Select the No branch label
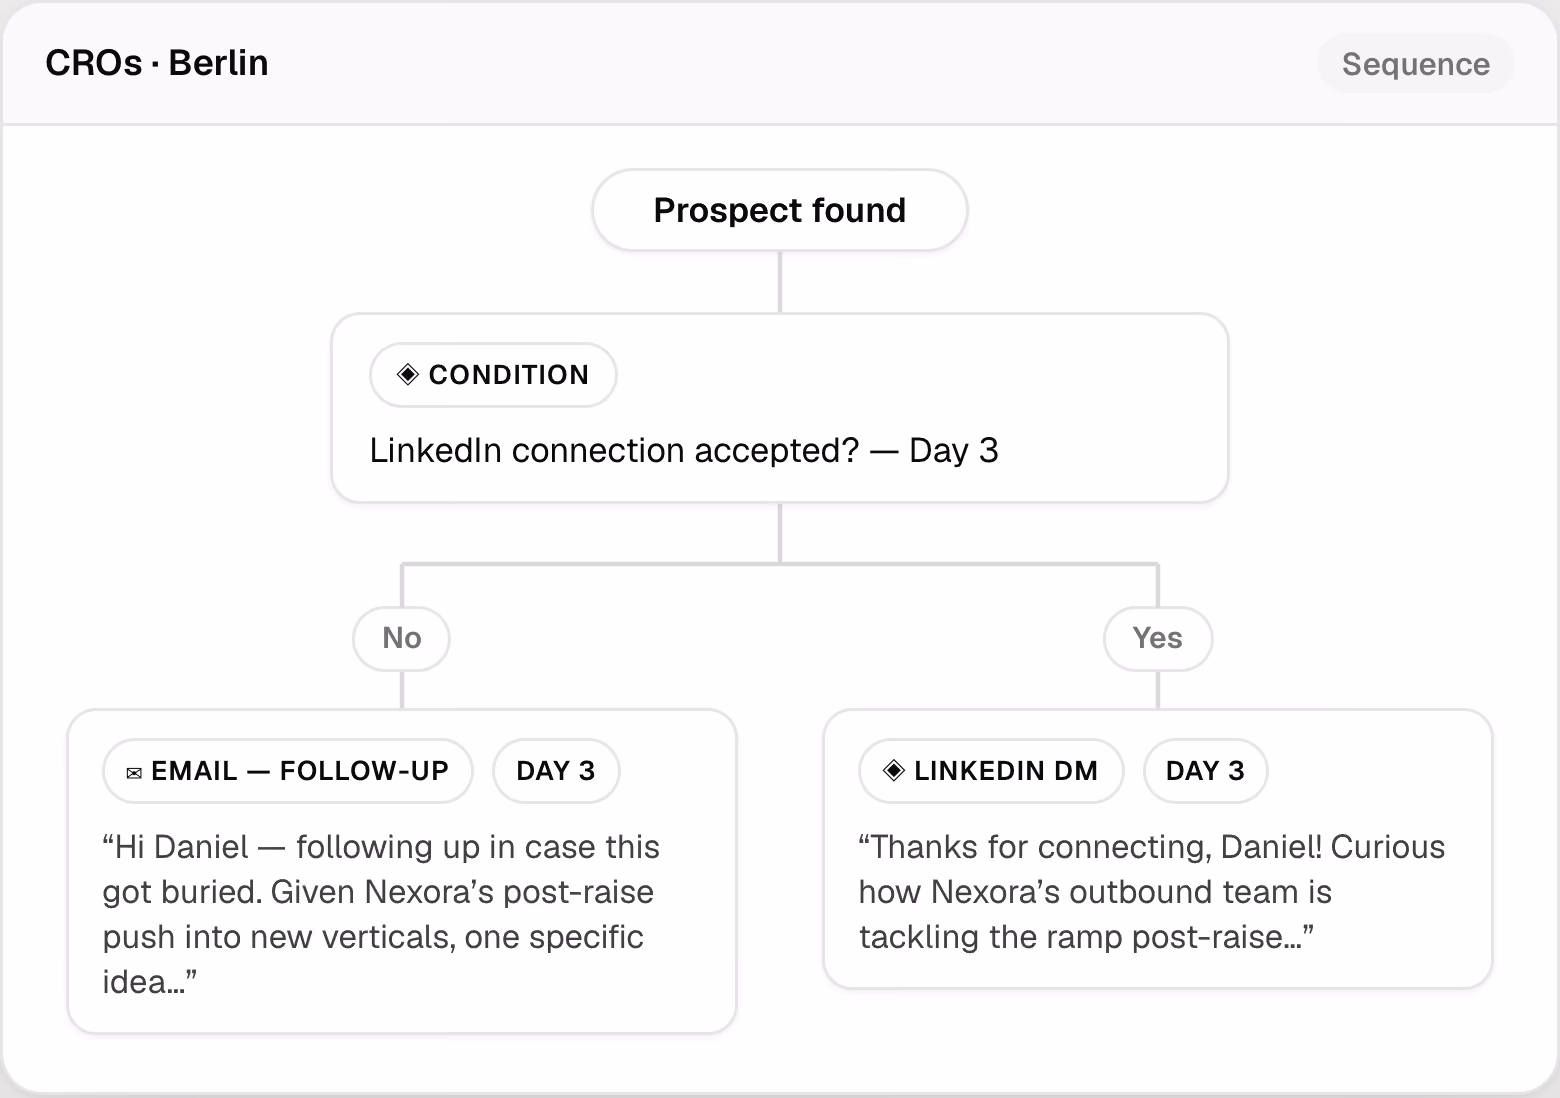Viewport: 1560px width, 1098px height. tap(402, 638)
